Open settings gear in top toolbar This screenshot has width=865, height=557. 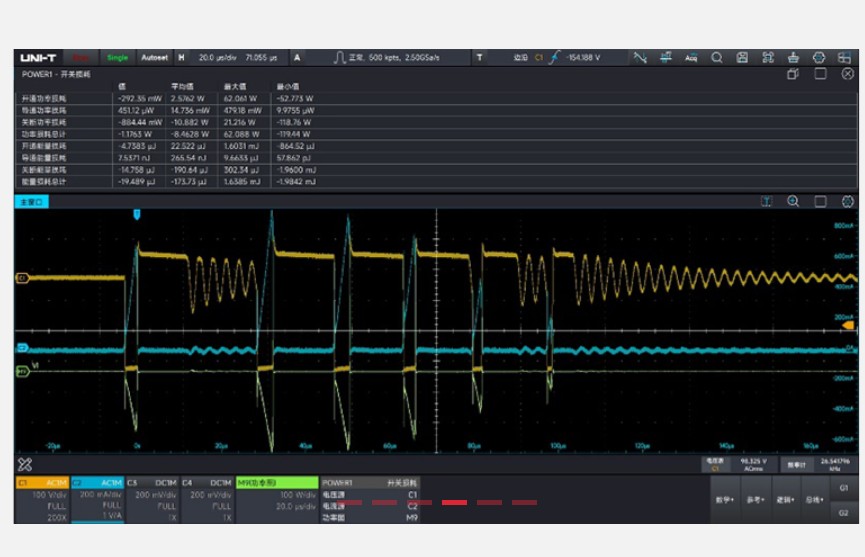(819, 58)
